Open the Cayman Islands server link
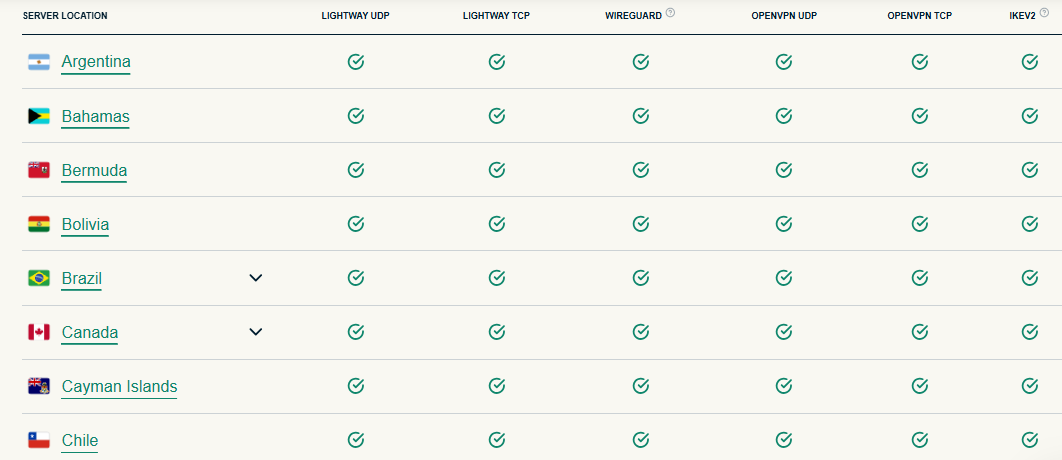Viewport: 1062px width, 460px height. (119, 386)
